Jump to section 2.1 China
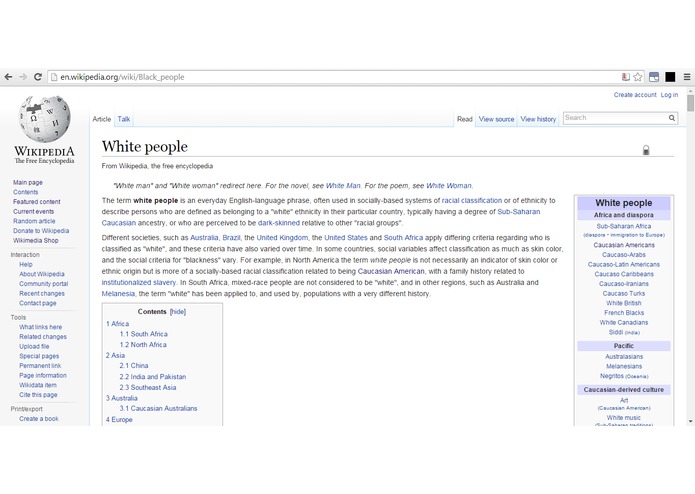 point(134,366)
